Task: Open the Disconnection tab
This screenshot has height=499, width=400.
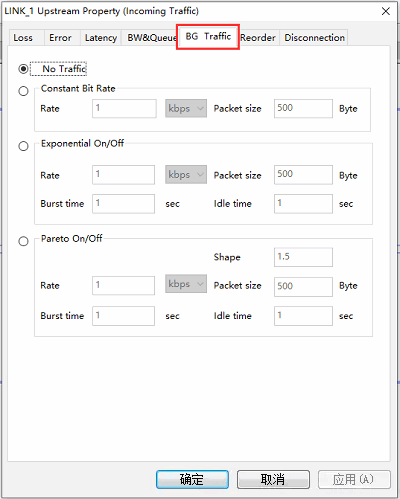Action: tap(314, 38)
